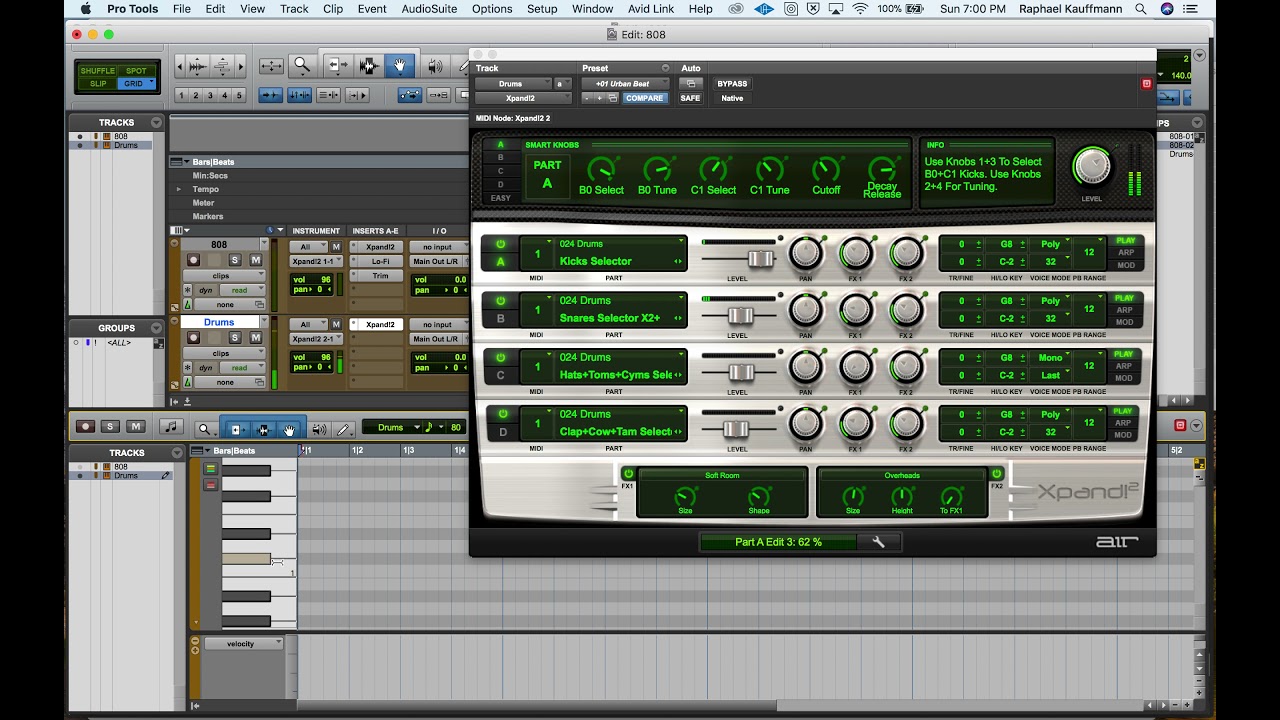The image size is (1280, 720).
Task: Toggle Tab to Transients button
Action: point(271,95)
